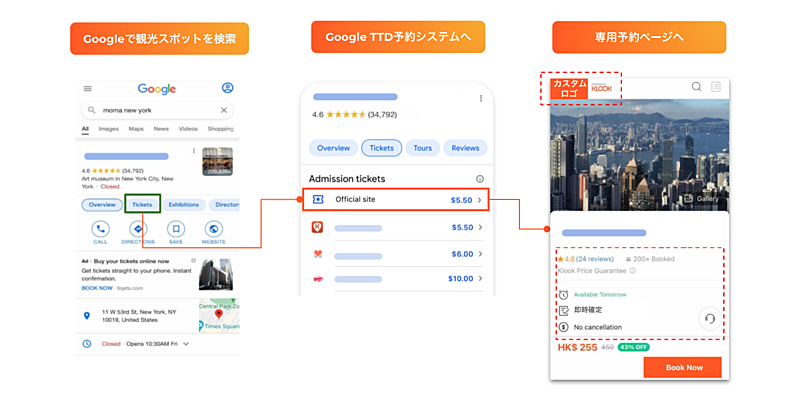Select the Reviews chip
The image size is (800, 416).
click(x=465, y=148)
